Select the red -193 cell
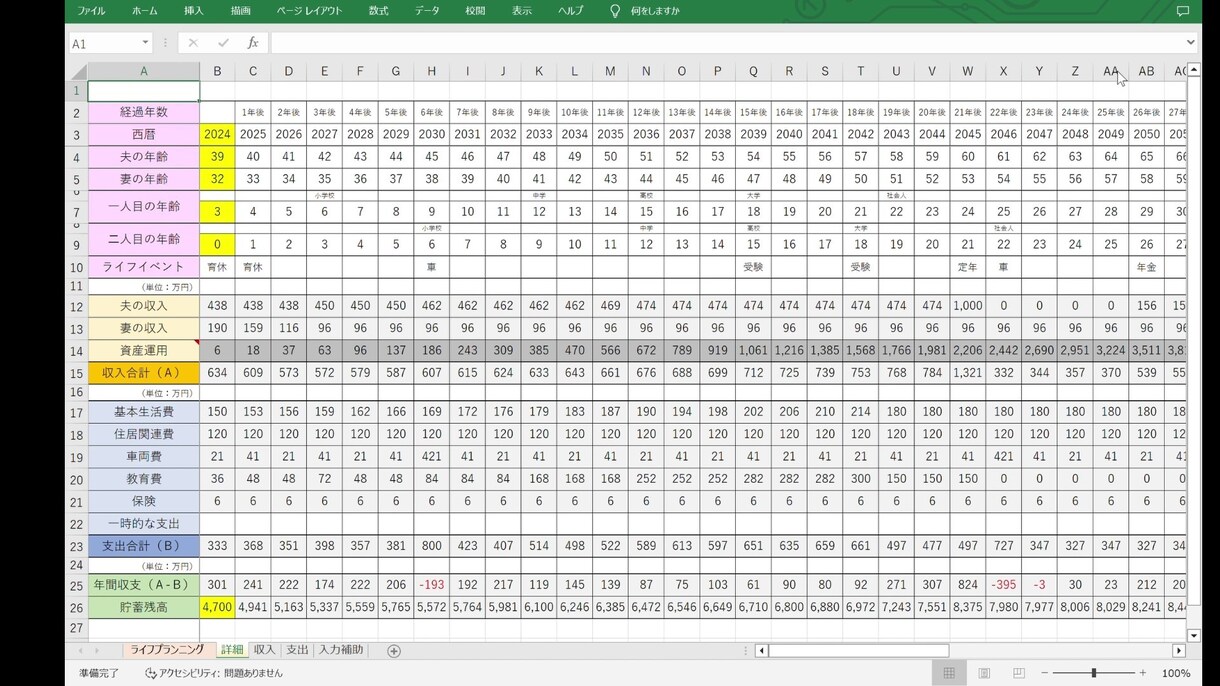Screen dimensions: 1220x686 click(431, 584)
